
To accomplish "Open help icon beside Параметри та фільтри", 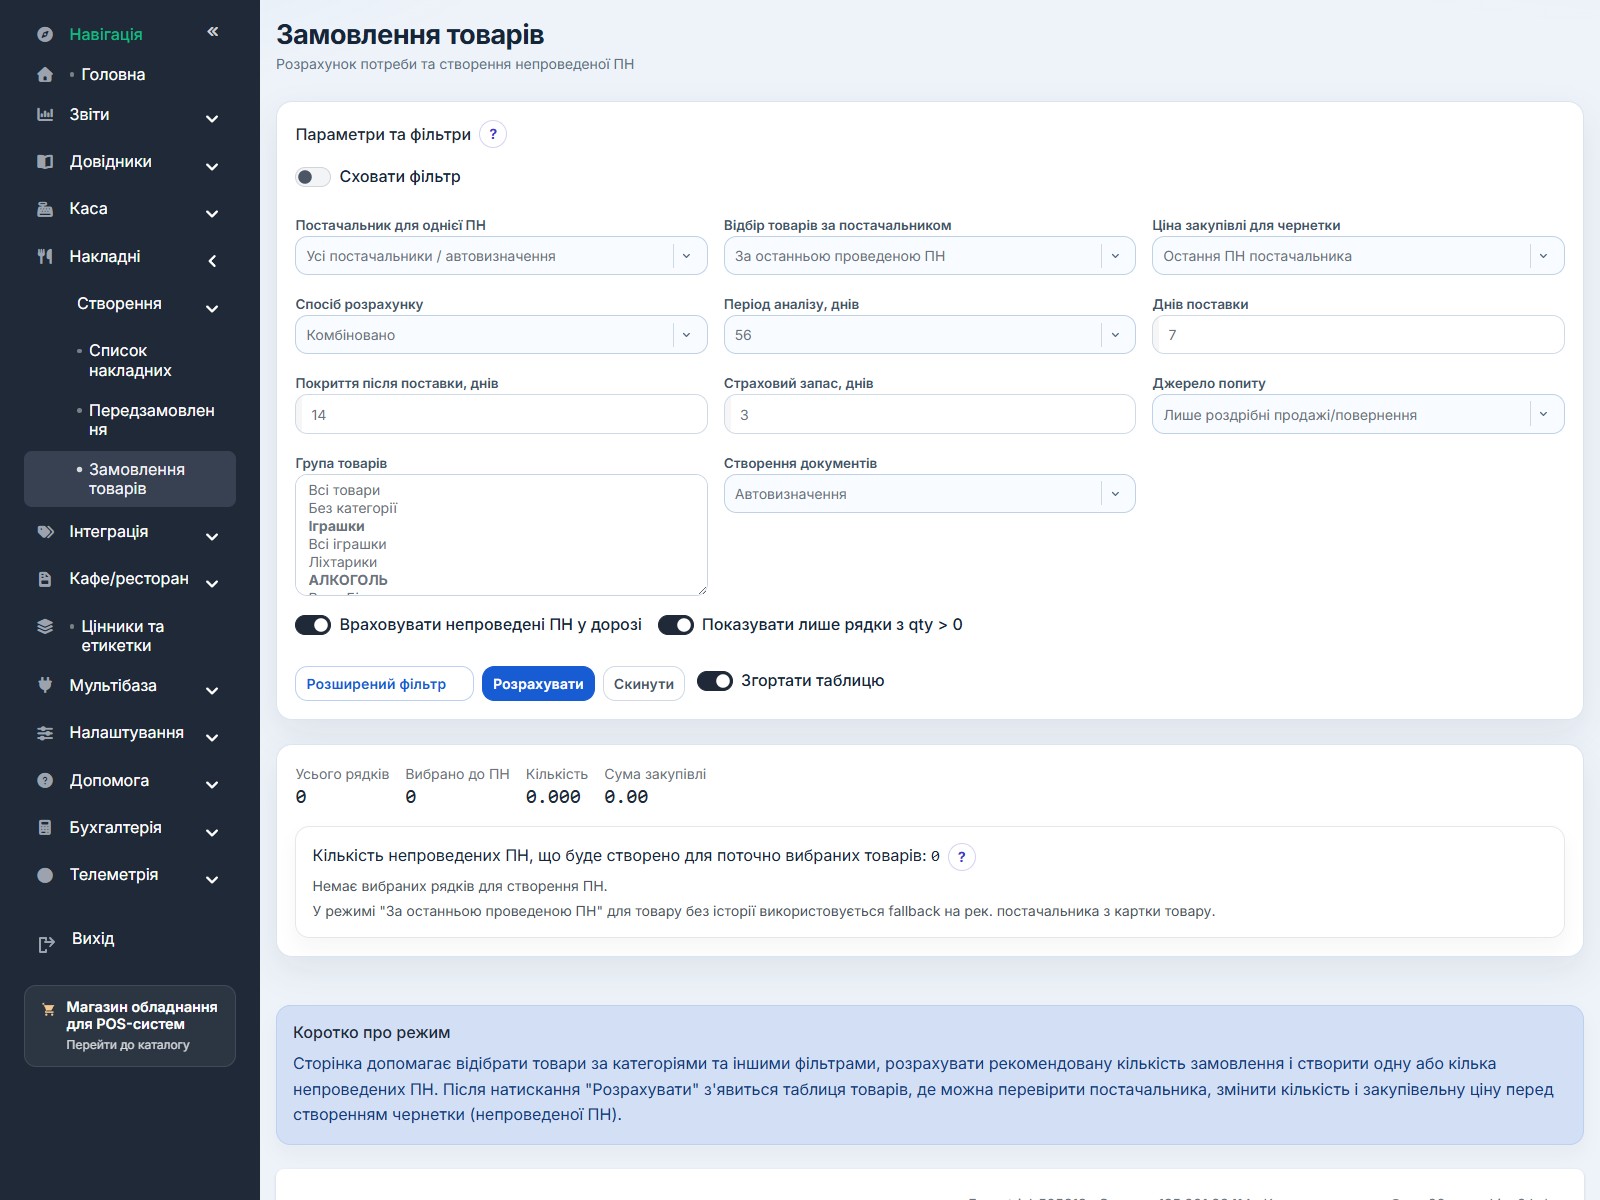I will (493, 134).
